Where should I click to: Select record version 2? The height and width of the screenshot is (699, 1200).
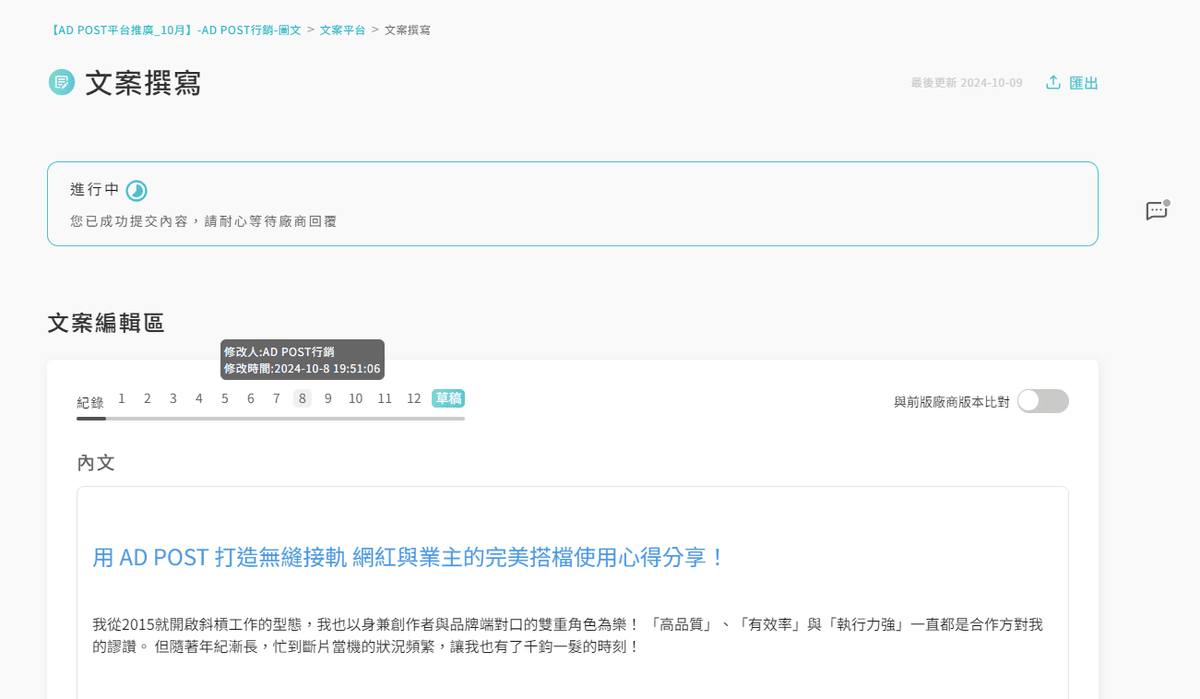point(147,398)
